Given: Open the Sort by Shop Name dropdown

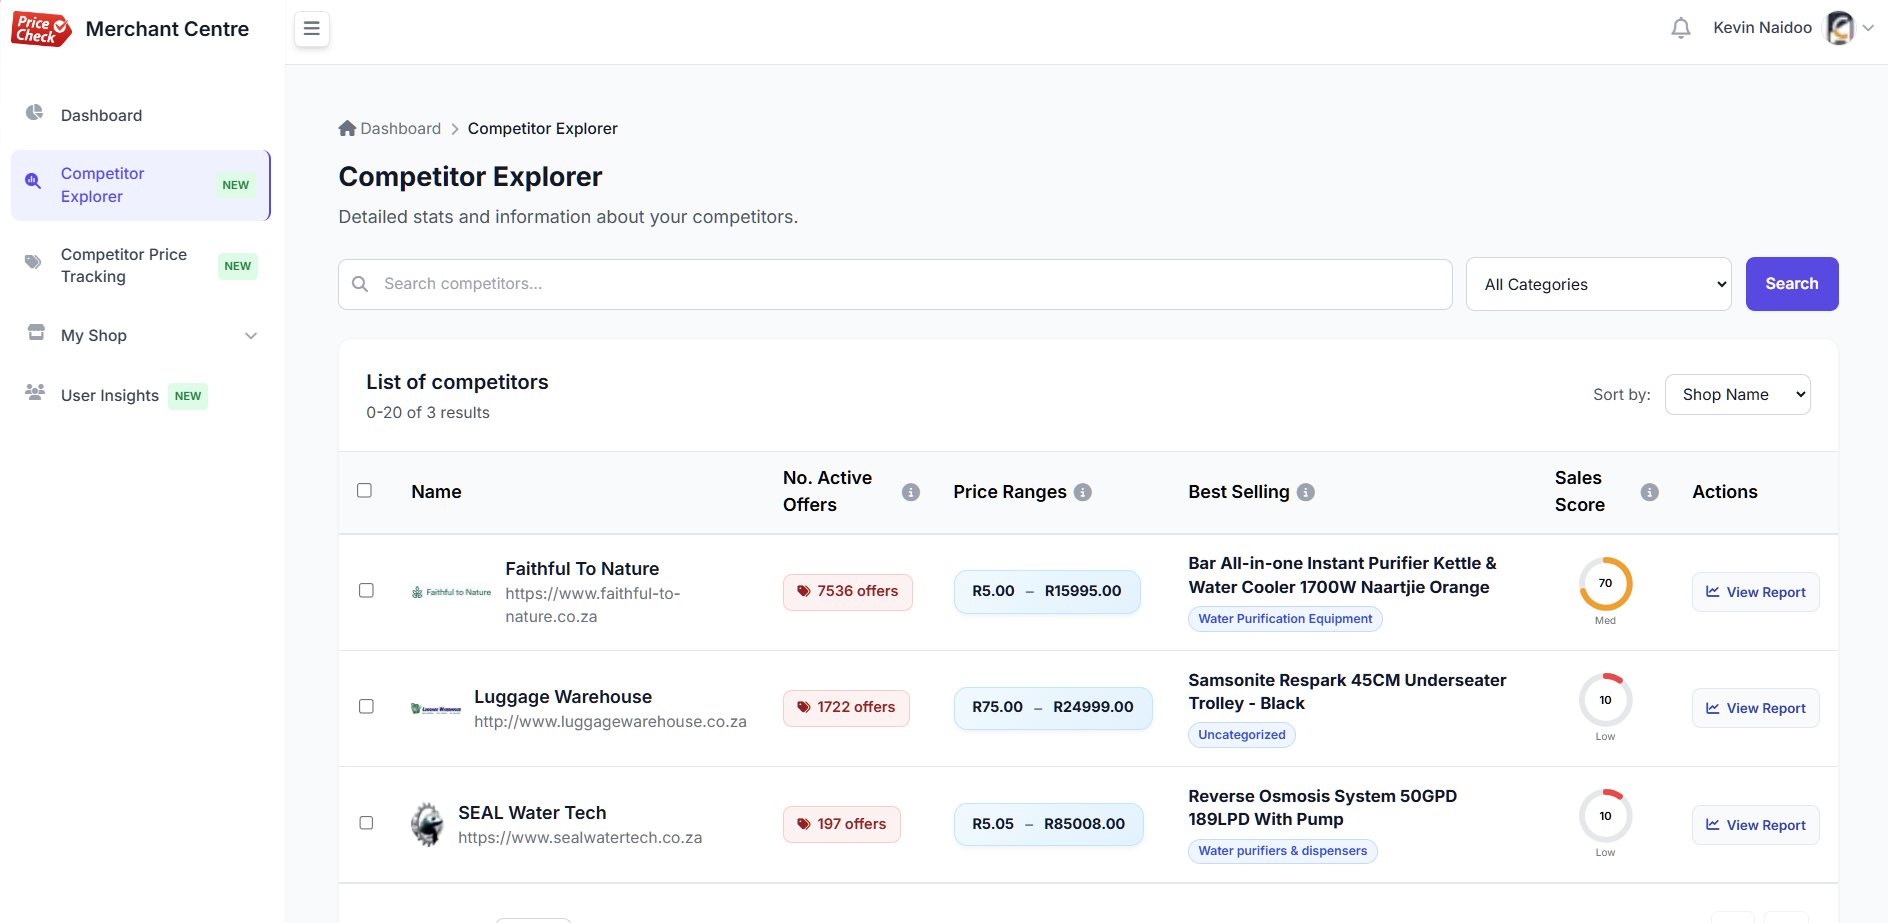Looking at the screenshot, I should pos(1737,394).
